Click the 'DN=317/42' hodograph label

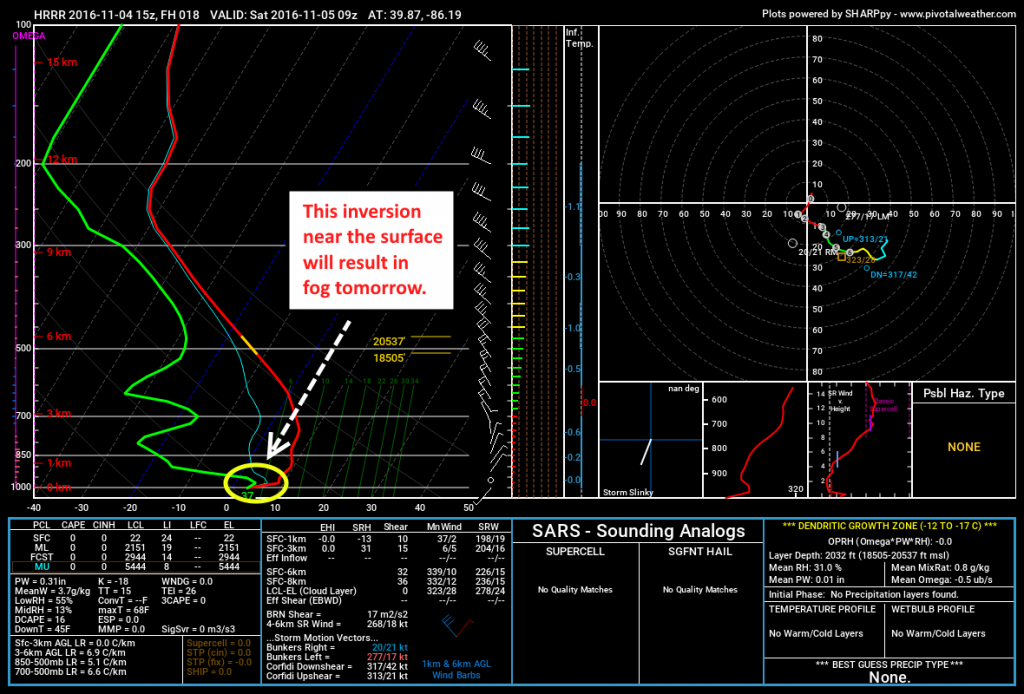click(893, 275)
